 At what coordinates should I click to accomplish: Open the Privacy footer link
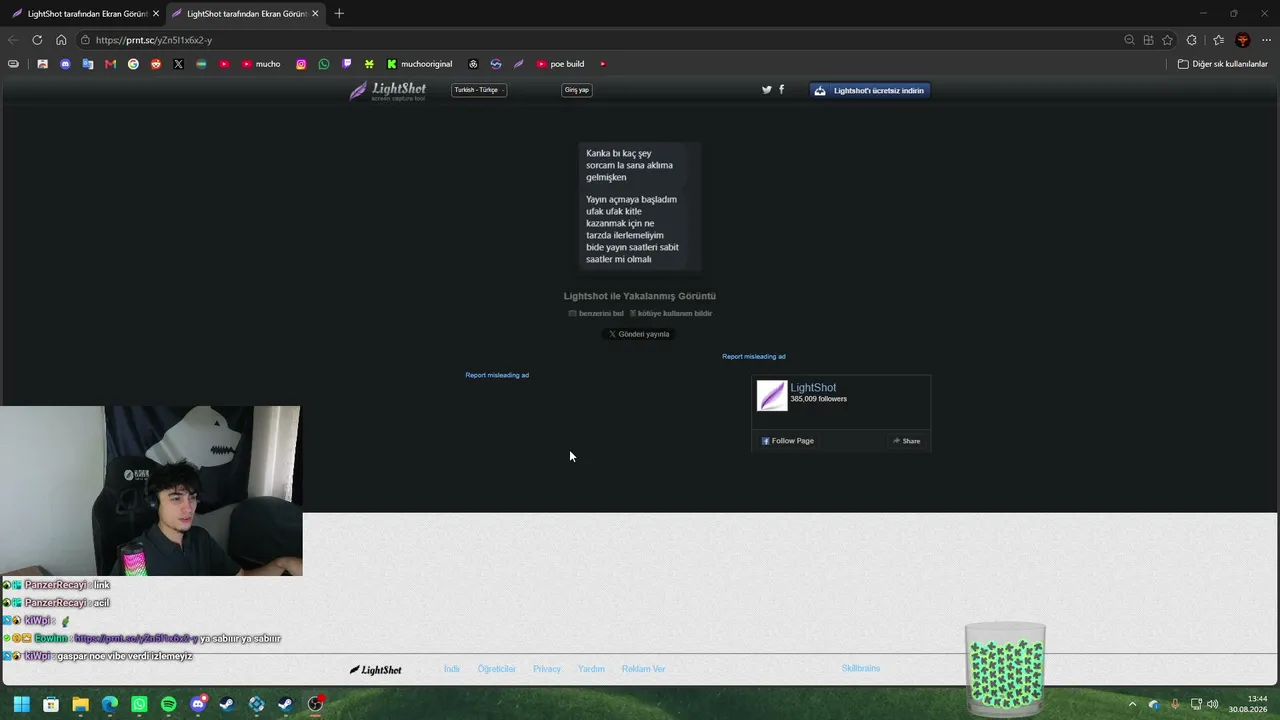pos(547,669)
